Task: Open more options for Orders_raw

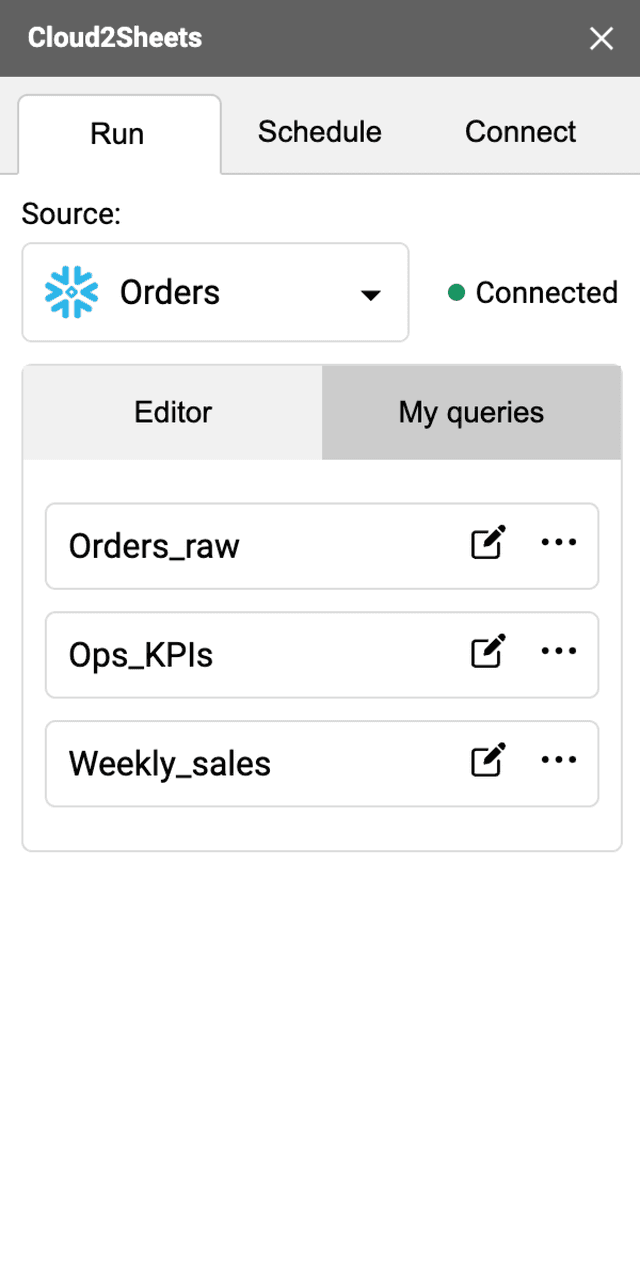Action: pyautogui.click(x=559, y=542)
